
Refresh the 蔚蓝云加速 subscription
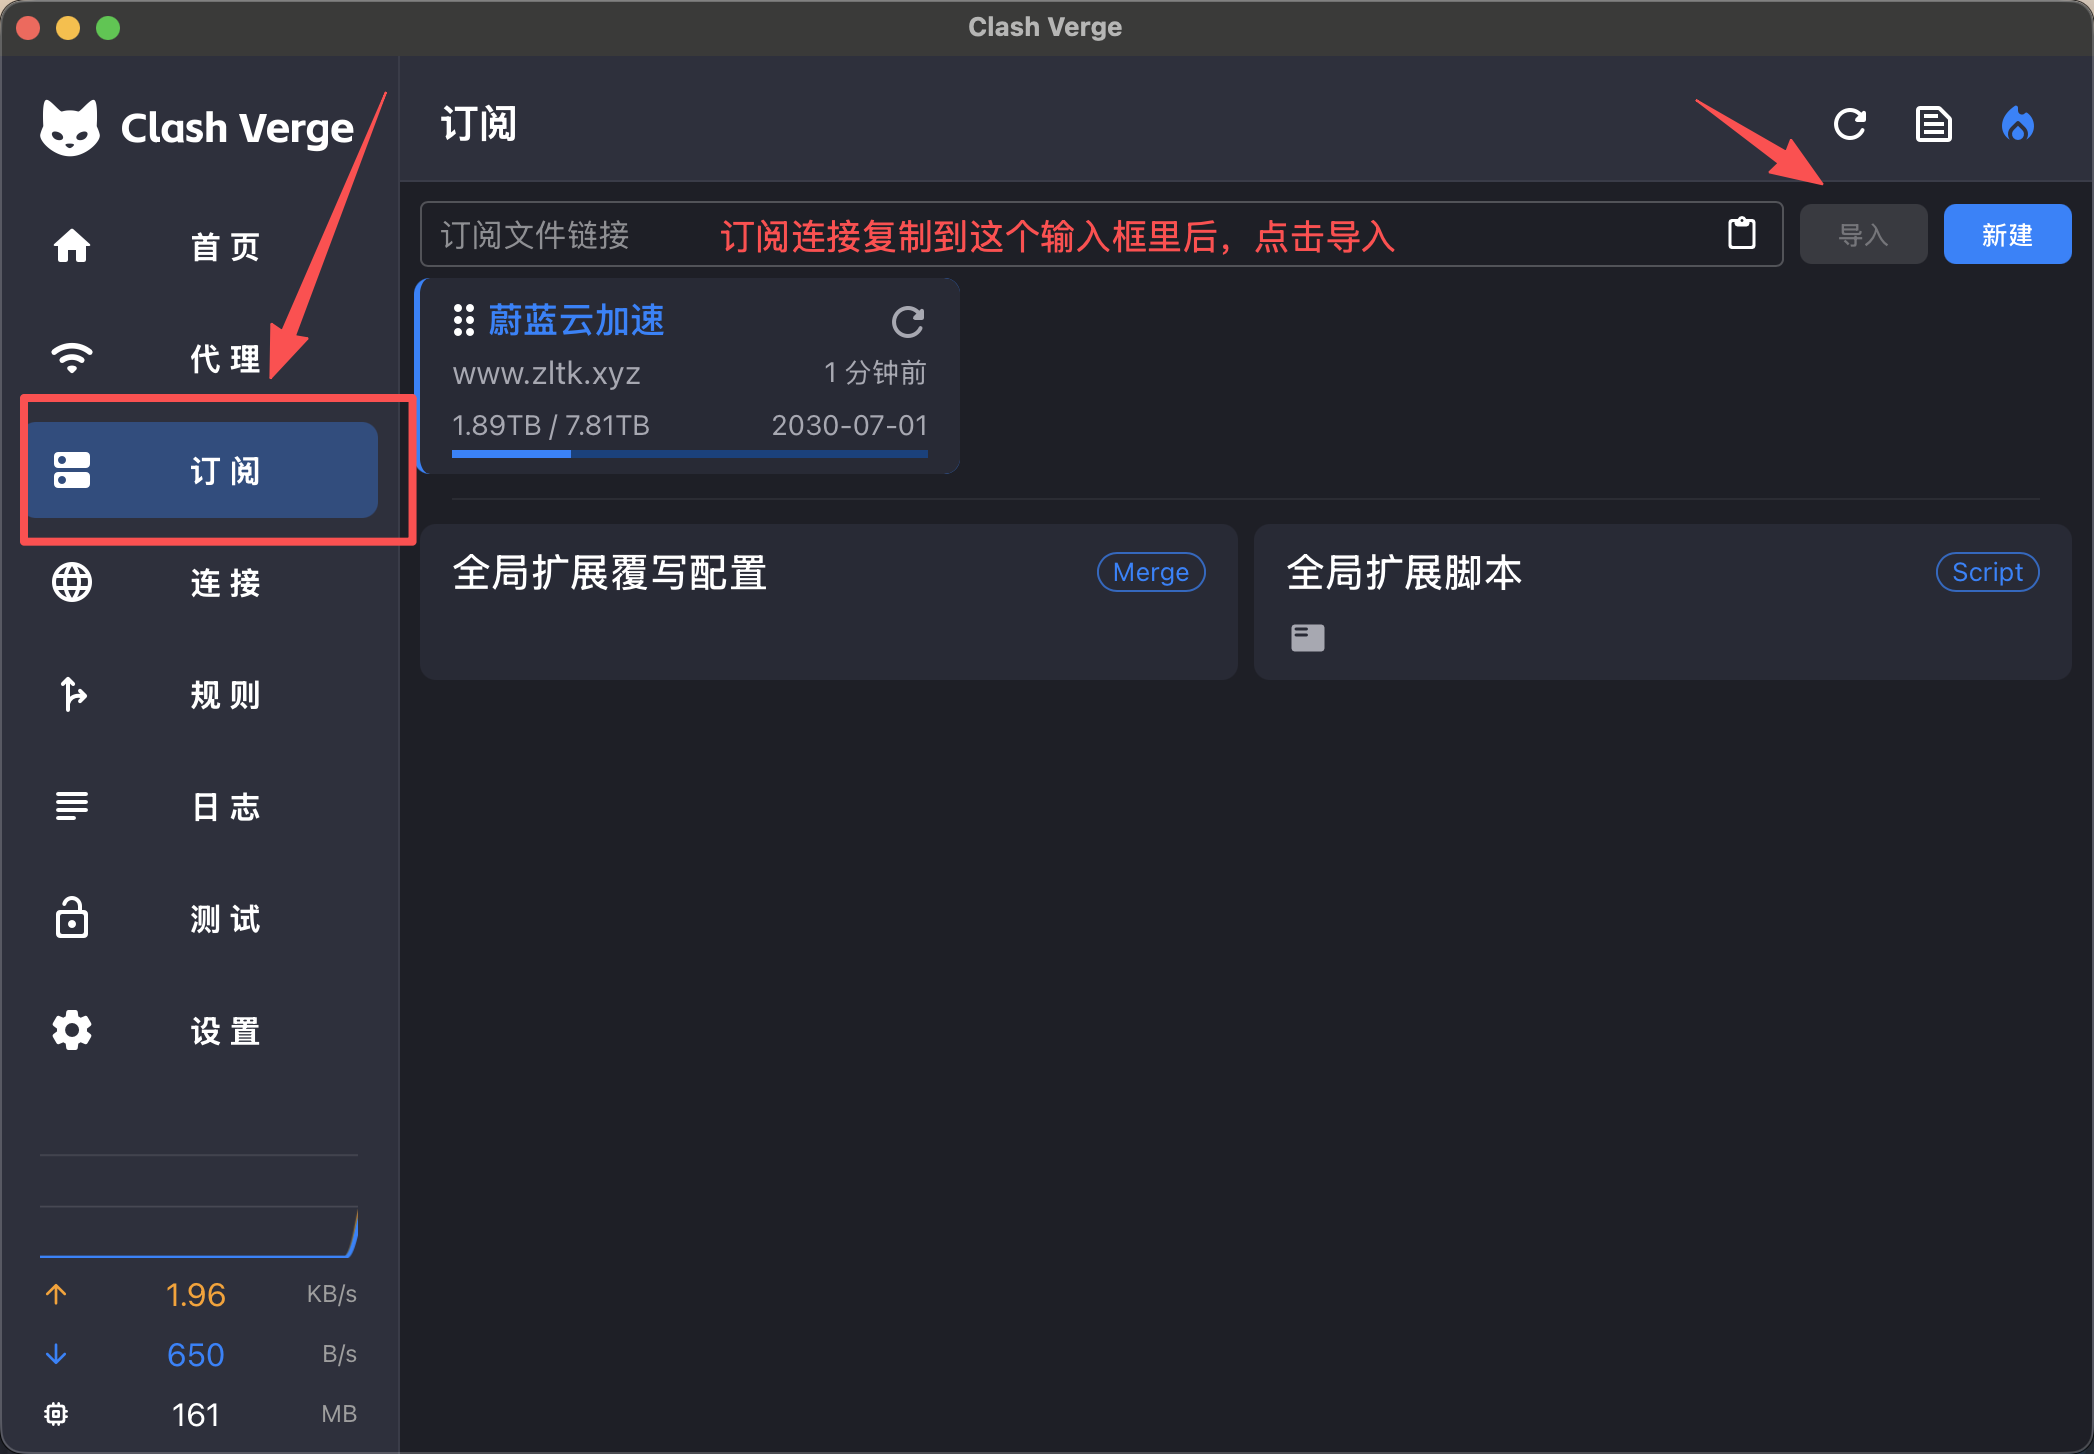tap(907, 322)
